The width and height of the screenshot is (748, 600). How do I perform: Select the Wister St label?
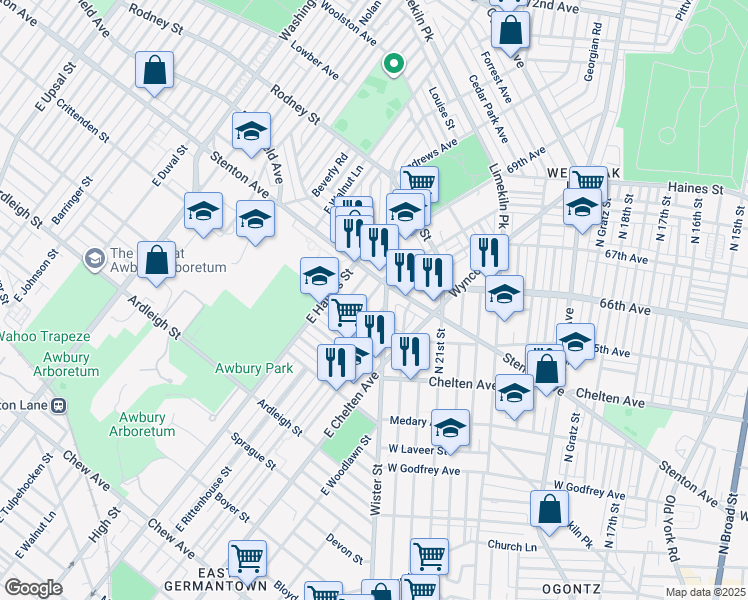pos(376,490)
